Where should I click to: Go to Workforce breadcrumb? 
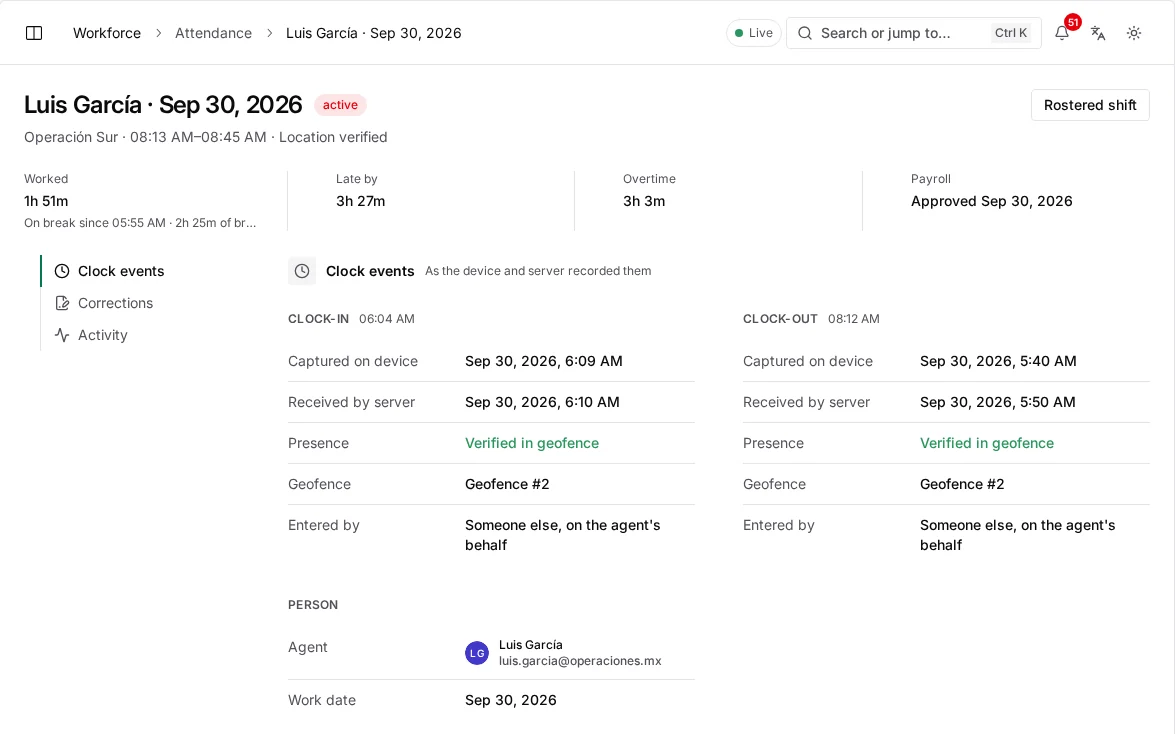tap(106, 33)
